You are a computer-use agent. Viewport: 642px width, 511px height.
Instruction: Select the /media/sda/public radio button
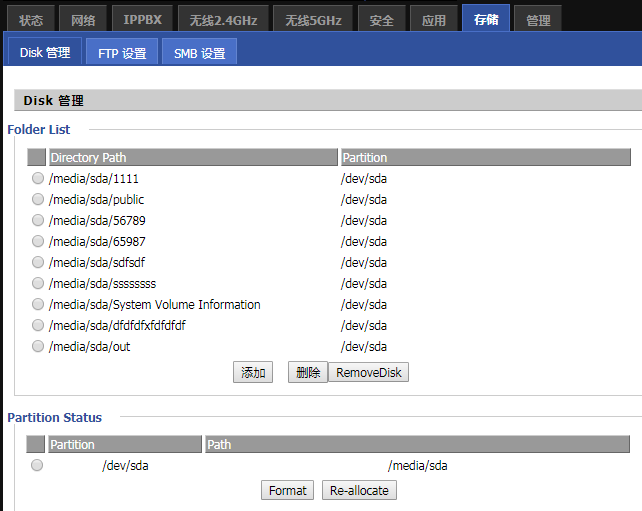click(38, 199)
